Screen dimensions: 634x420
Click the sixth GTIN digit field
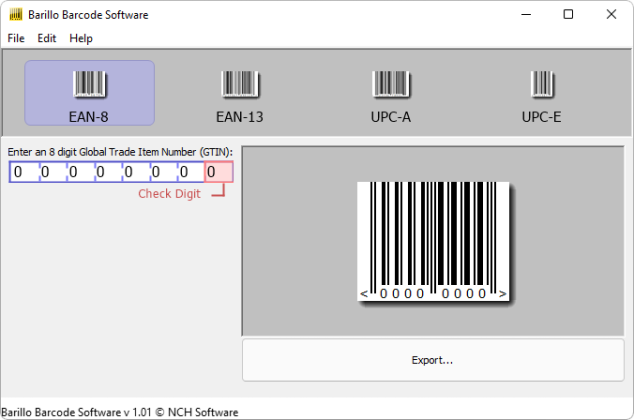pyautogui.click(x=164, y=172)
